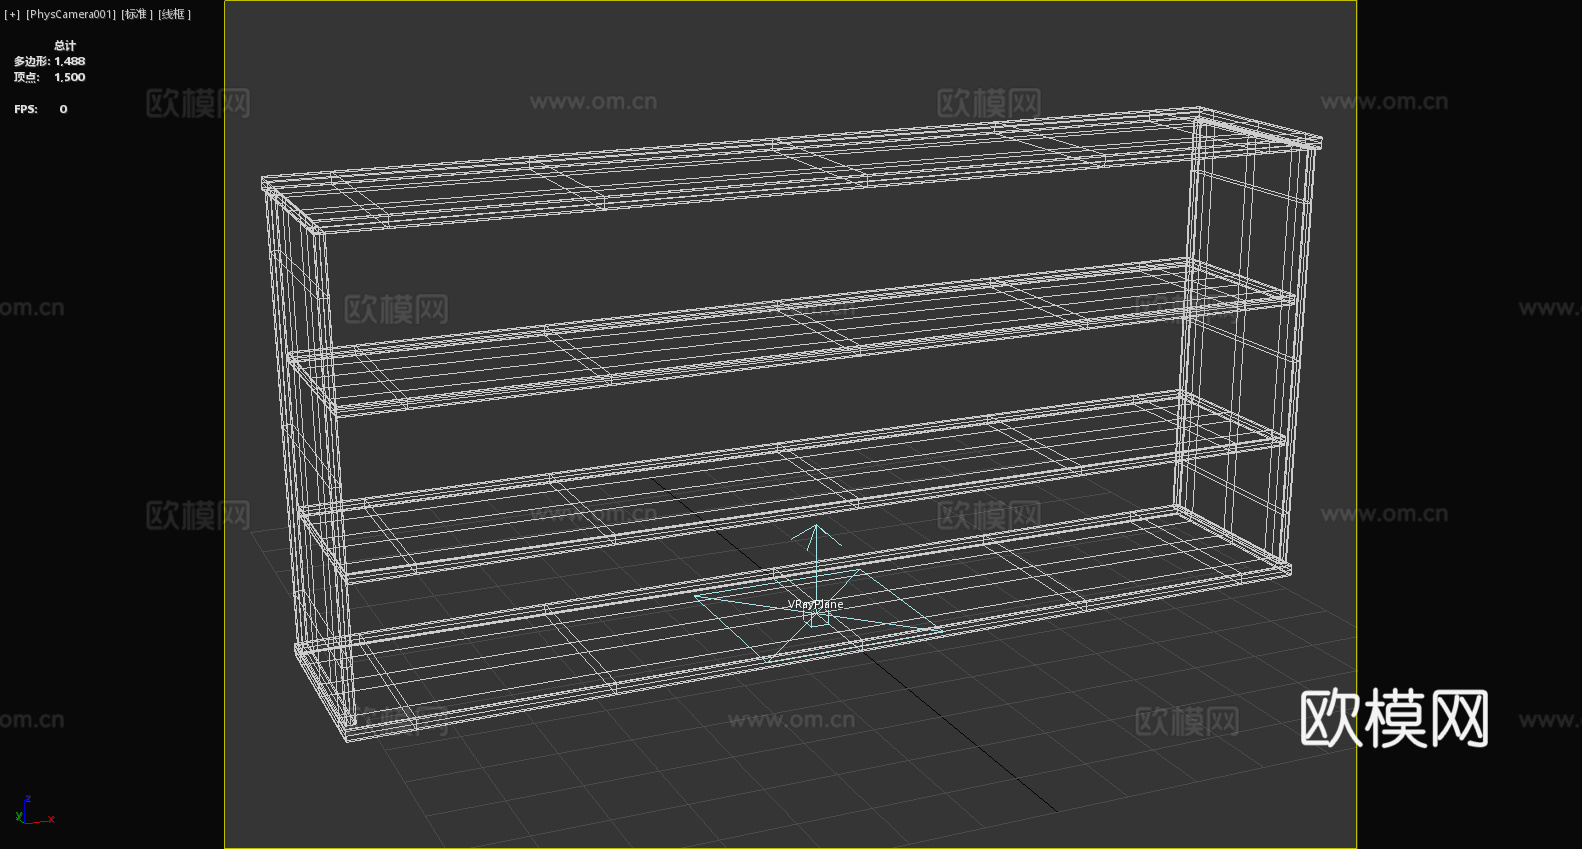Screen dimensions: 1582x849
Task: Click the XYZ axis tripod icon
Action: [x=34, y=811]
